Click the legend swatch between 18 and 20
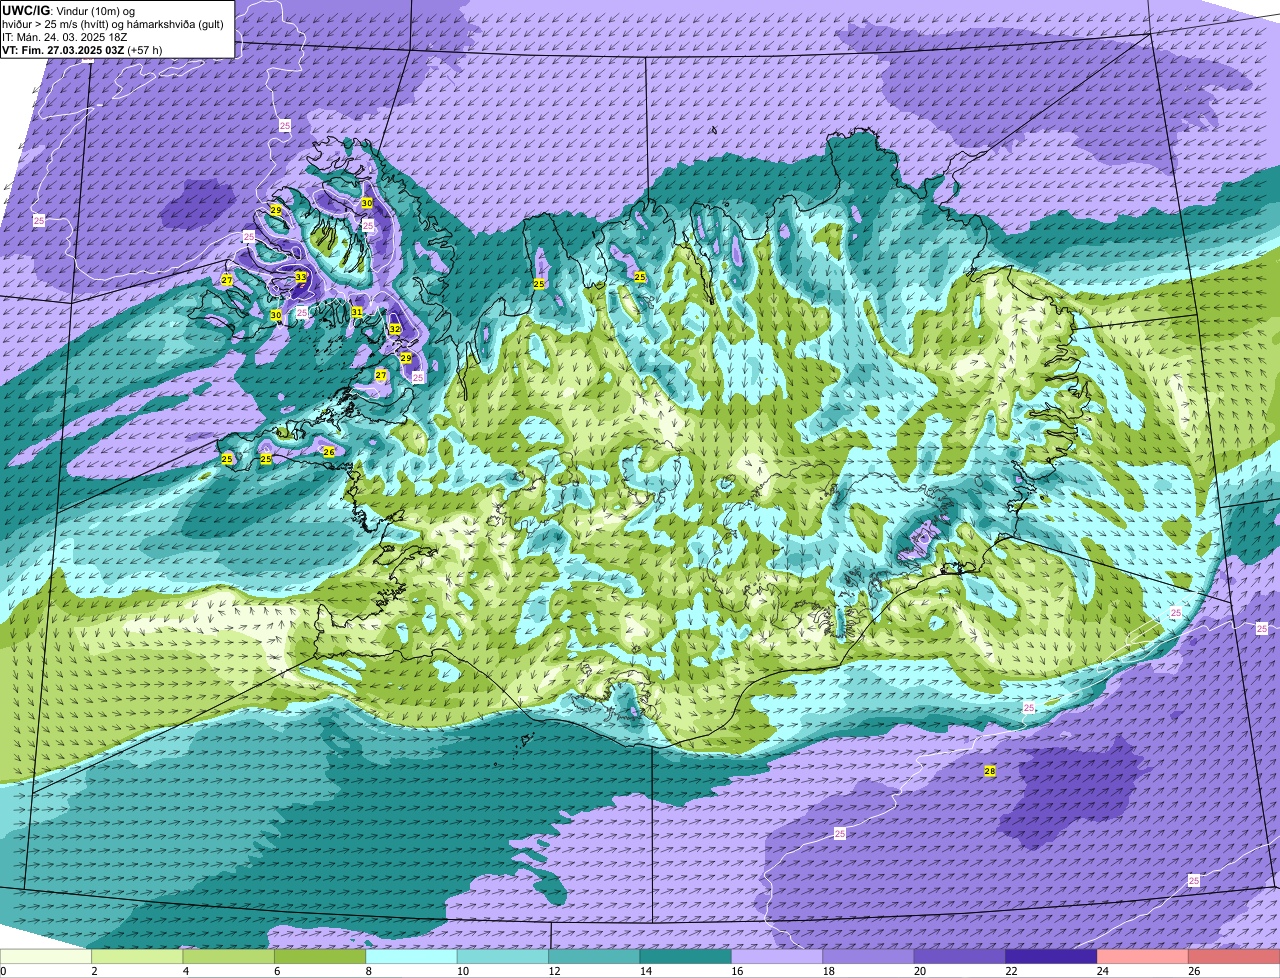1280x978 pixels. (868, 956)
